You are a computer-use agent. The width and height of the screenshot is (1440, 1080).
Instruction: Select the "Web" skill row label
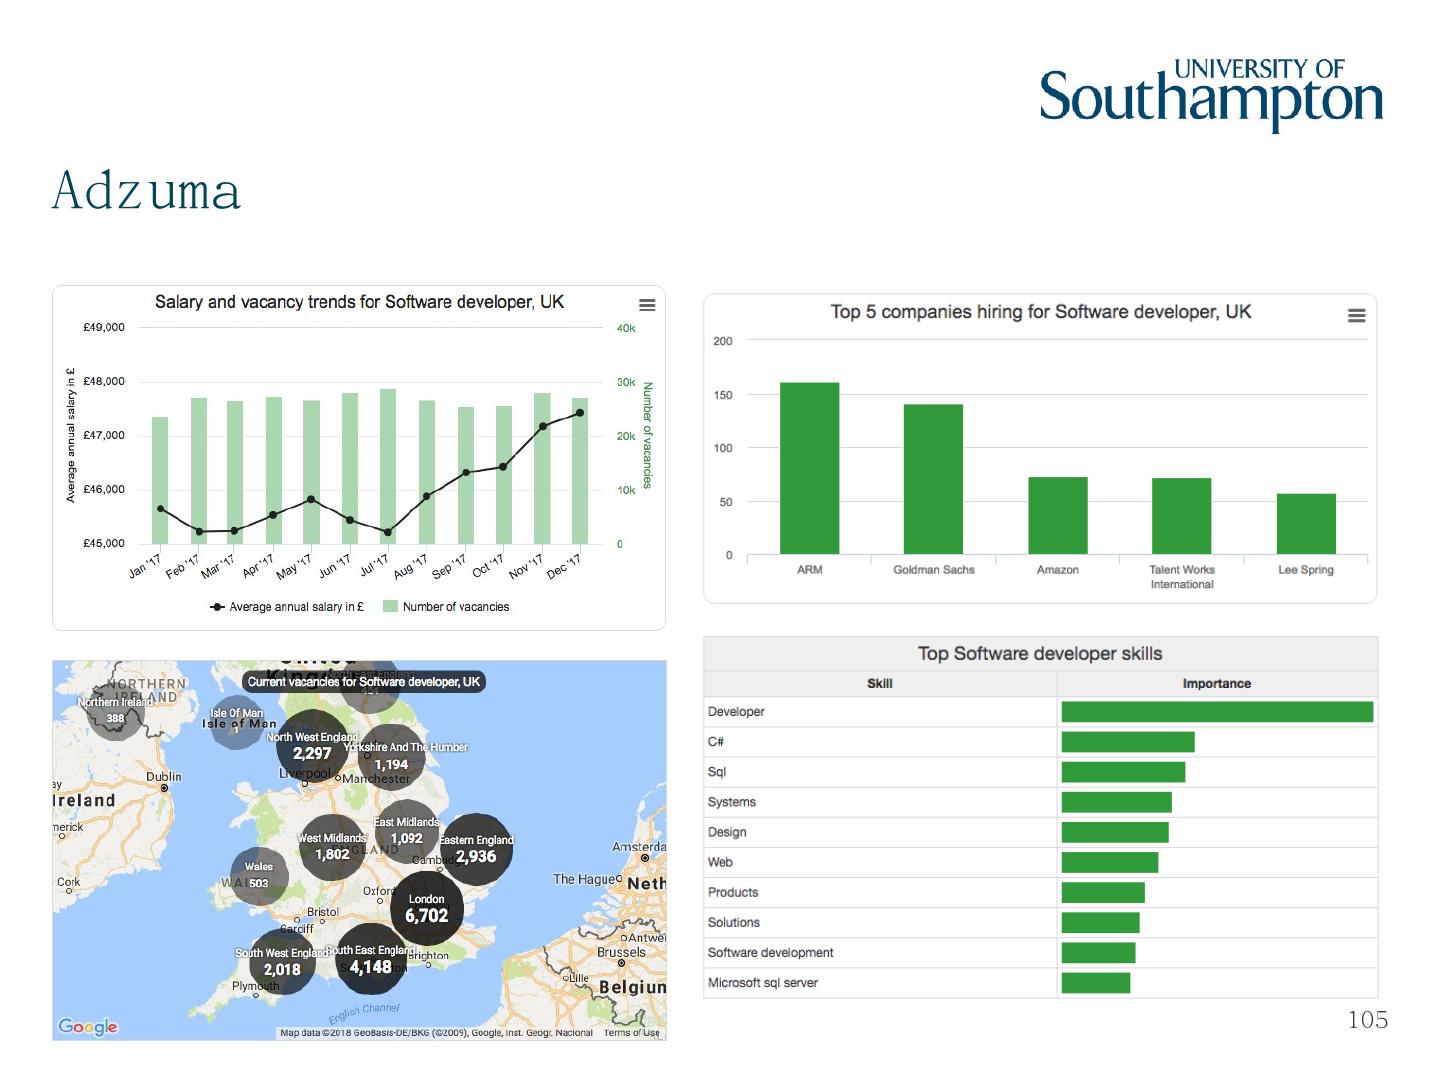click(x=720, y=862)
